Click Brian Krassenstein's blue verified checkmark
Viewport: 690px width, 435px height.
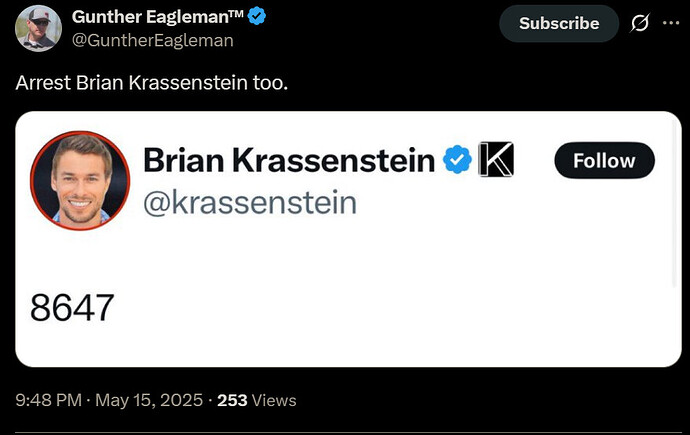[457, 159]
